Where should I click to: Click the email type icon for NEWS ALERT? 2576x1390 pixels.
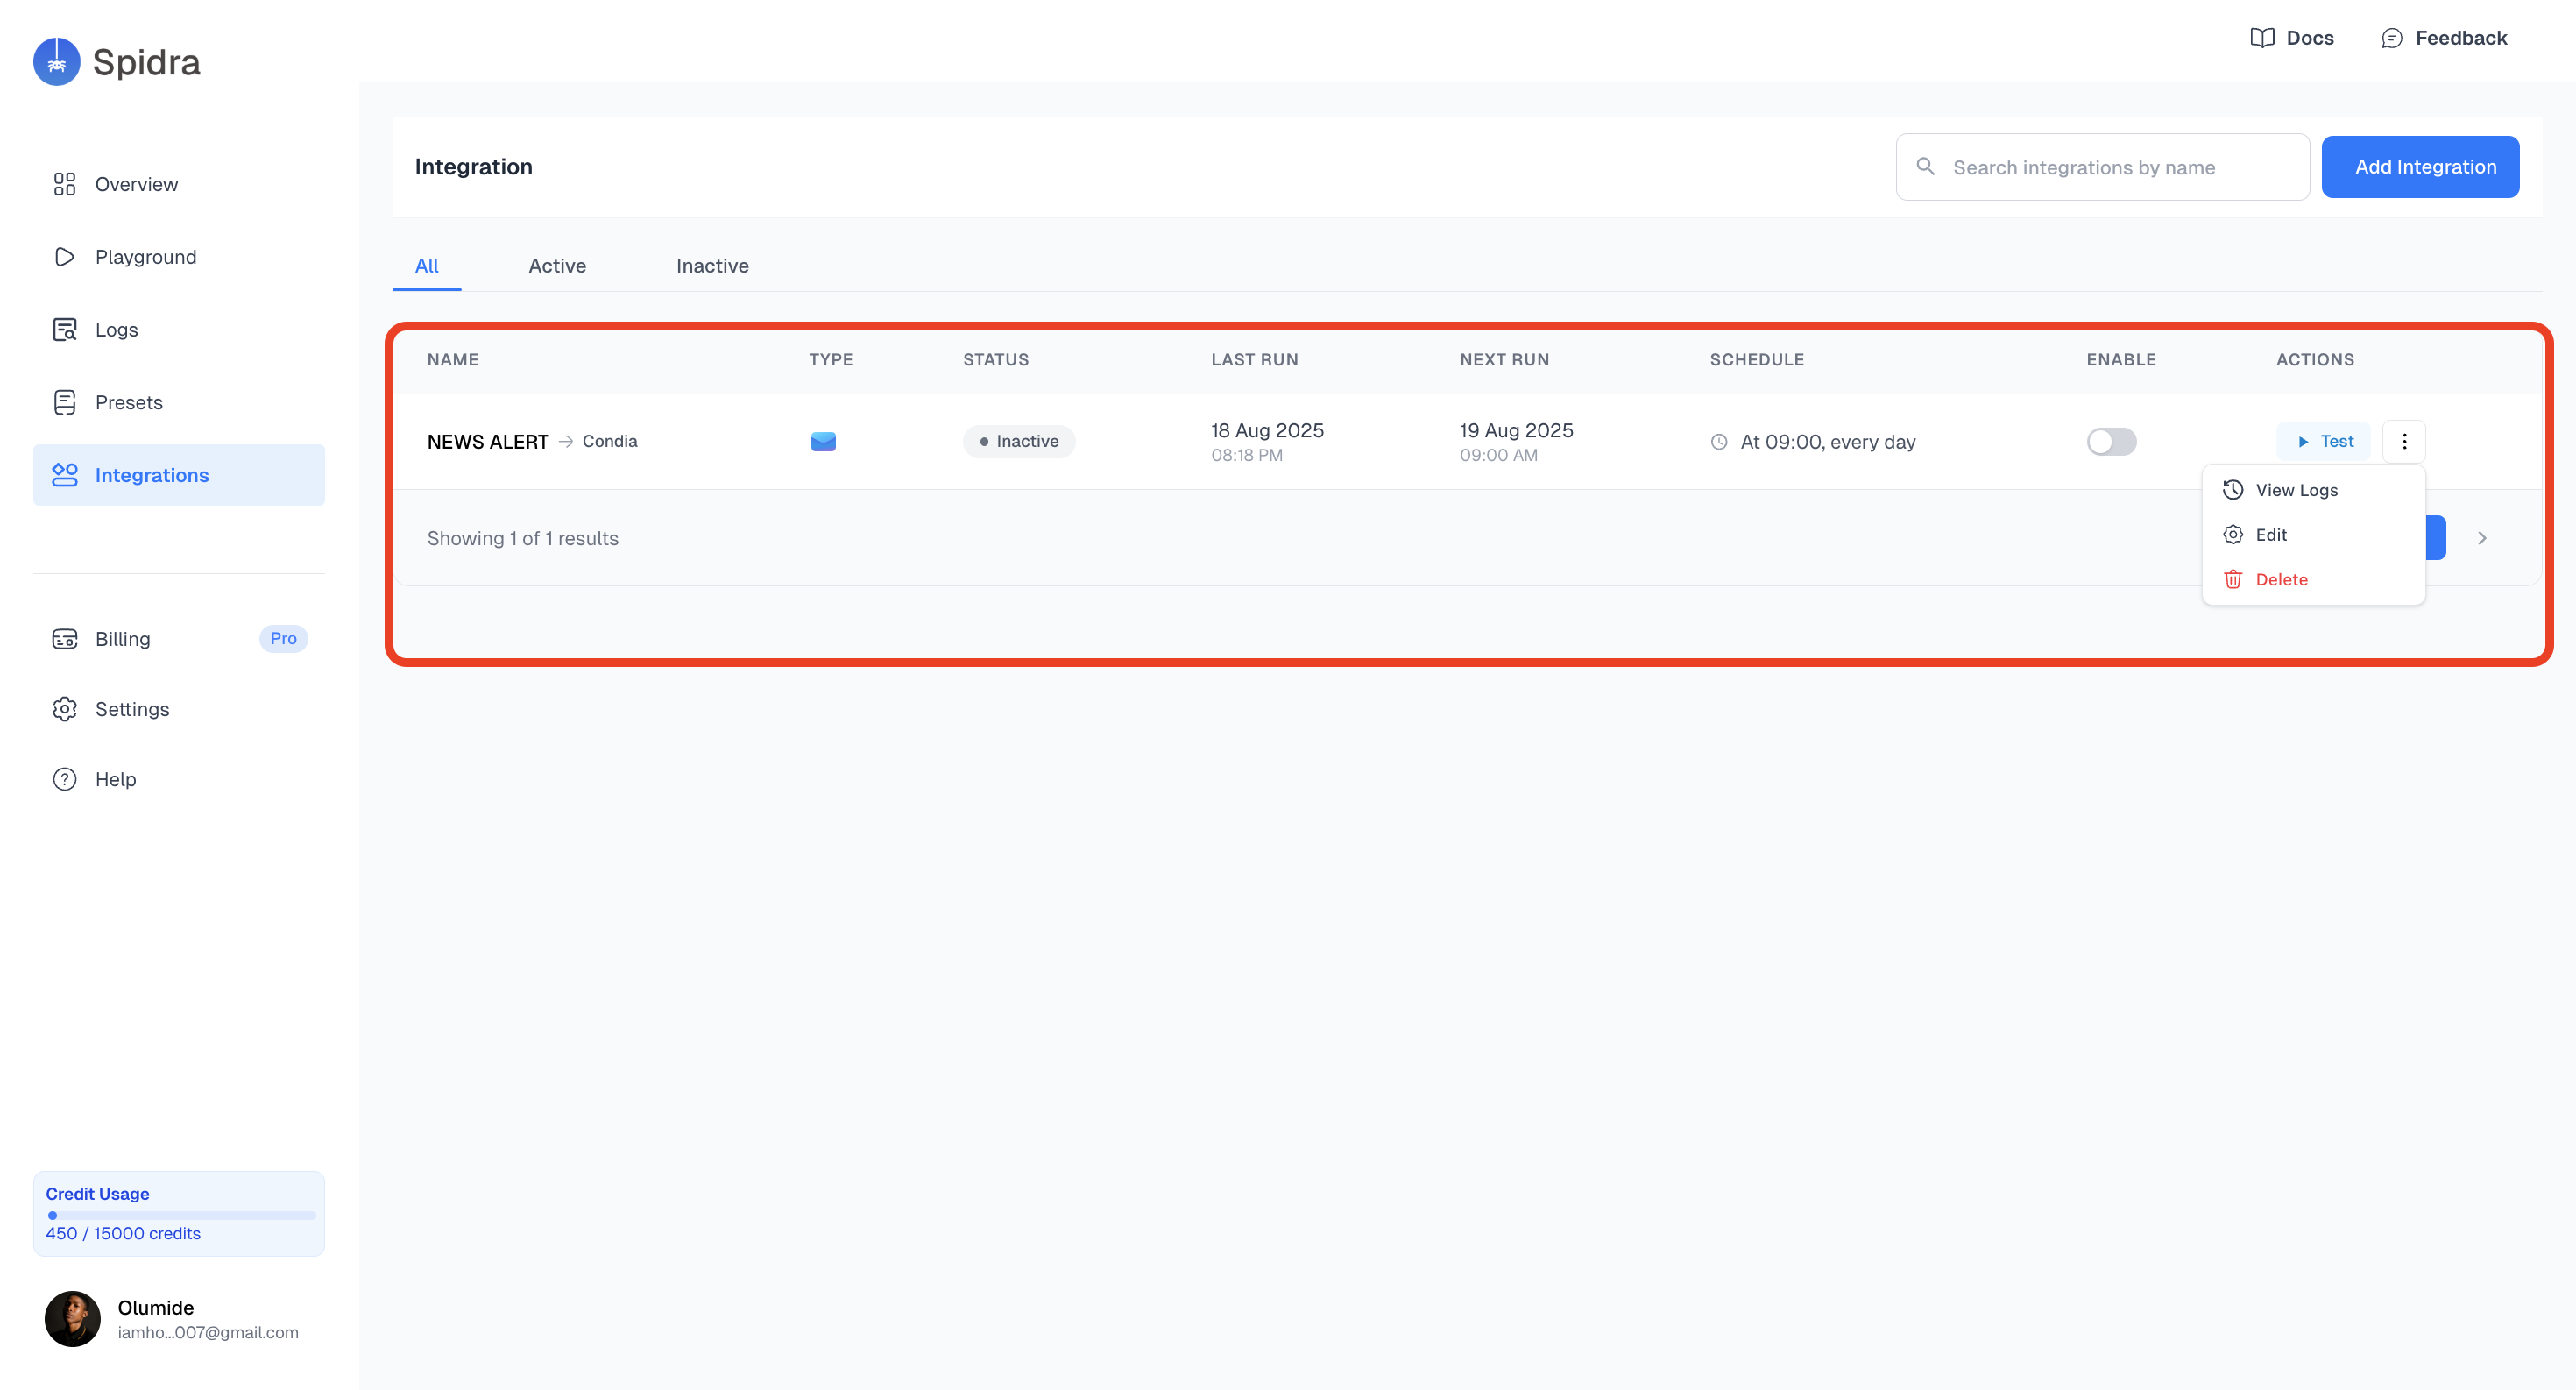[x=822, y=441]
